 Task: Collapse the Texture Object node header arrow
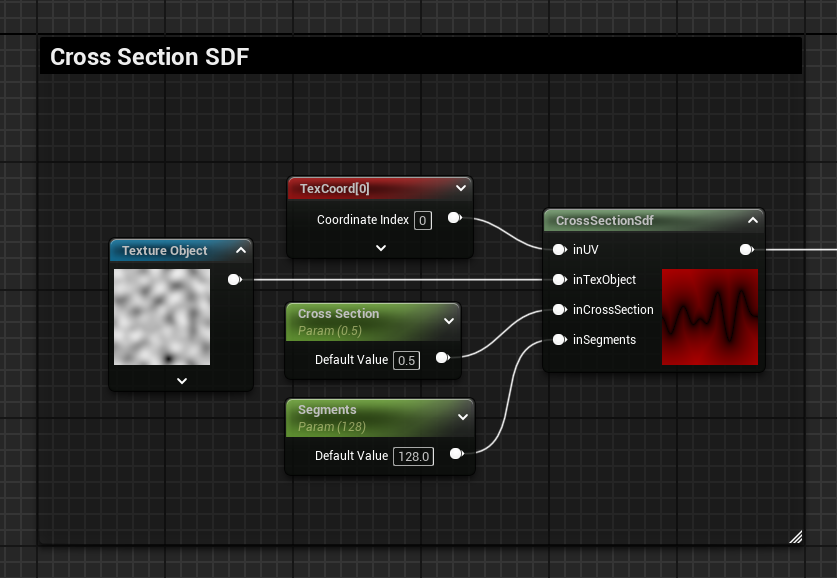pyautogui.click(x=240, y=251)
